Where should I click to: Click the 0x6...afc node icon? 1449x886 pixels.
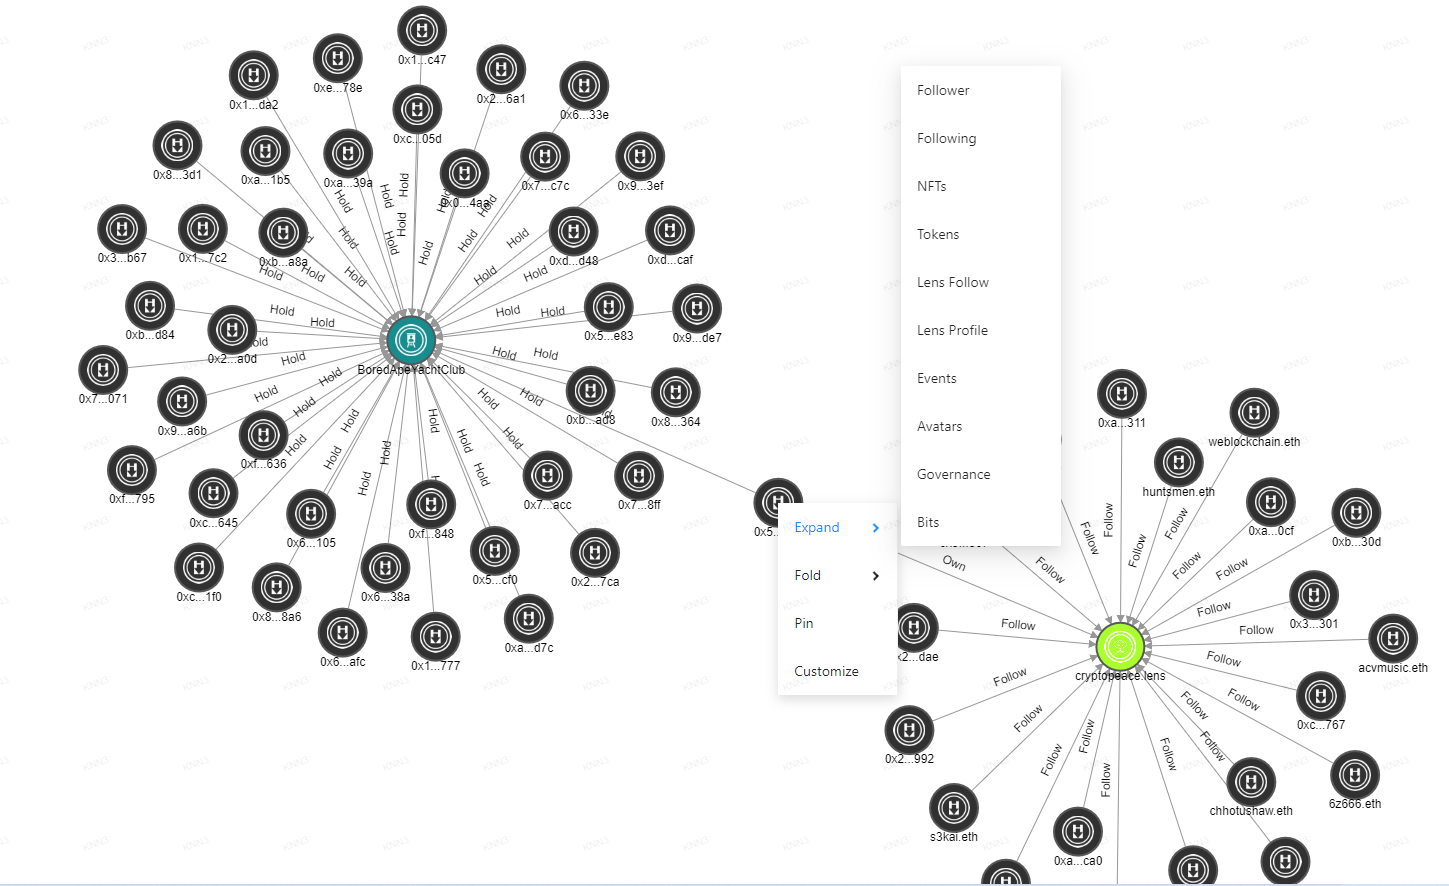[x=343, y=633]
